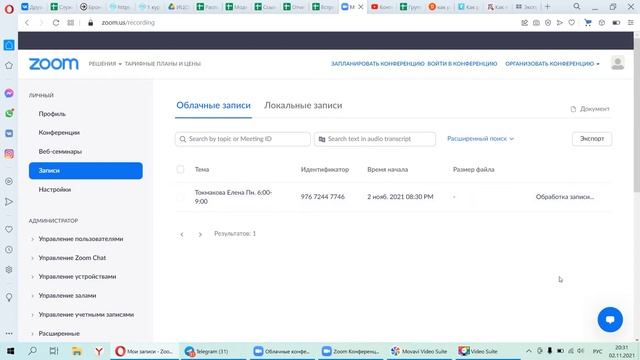This screenshot has height=360, width=640.
Task: Switch to Локальные записи tab
Action: point(303,105)
